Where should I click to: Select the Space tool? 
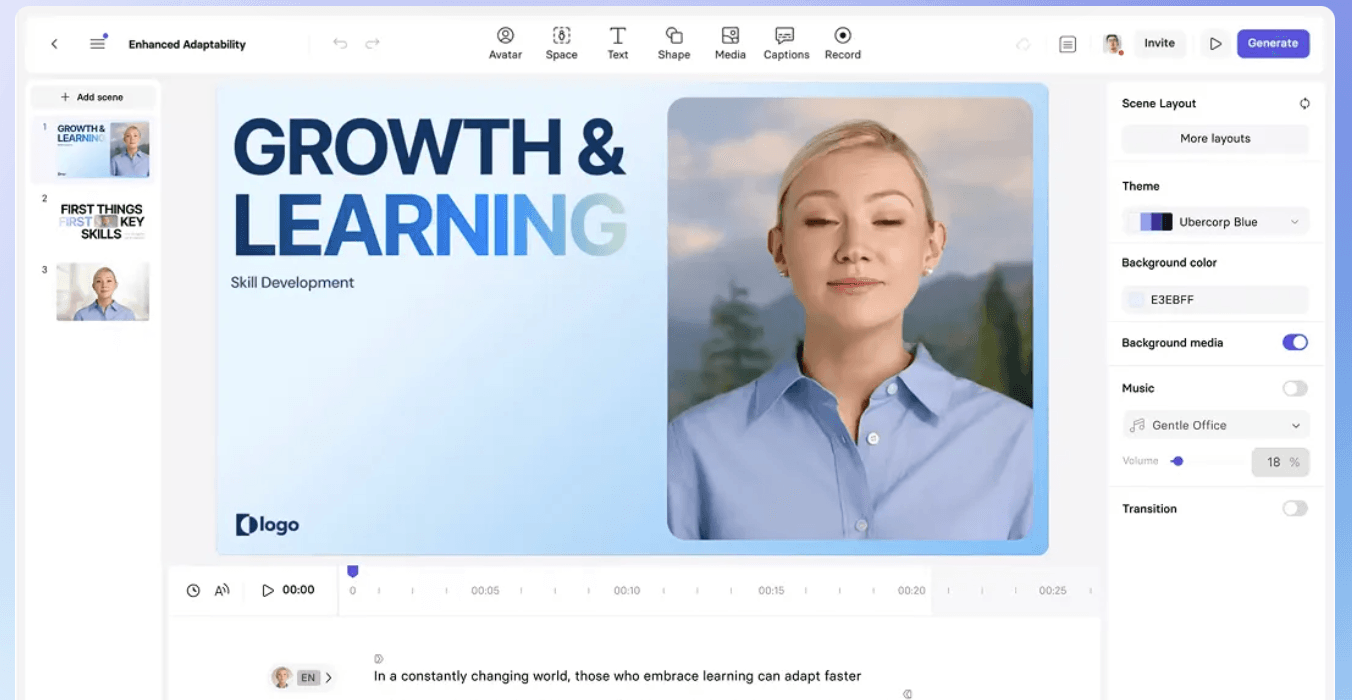561,43
